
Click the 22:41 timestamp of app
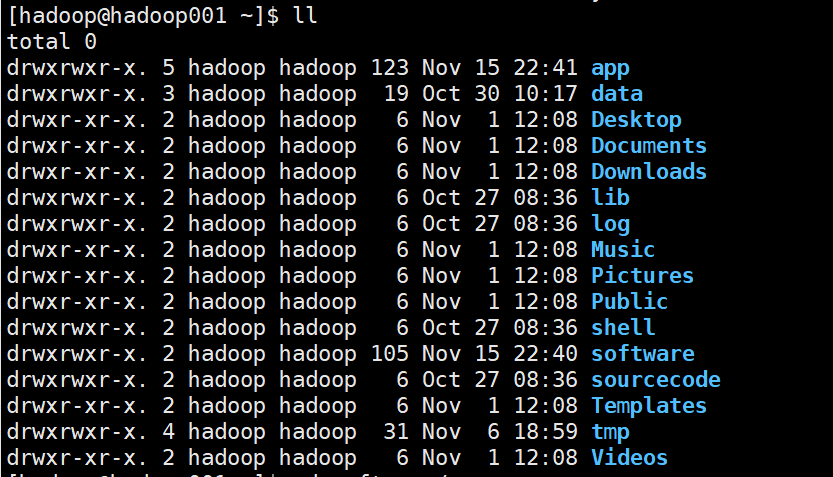click(x=545, y=68)
